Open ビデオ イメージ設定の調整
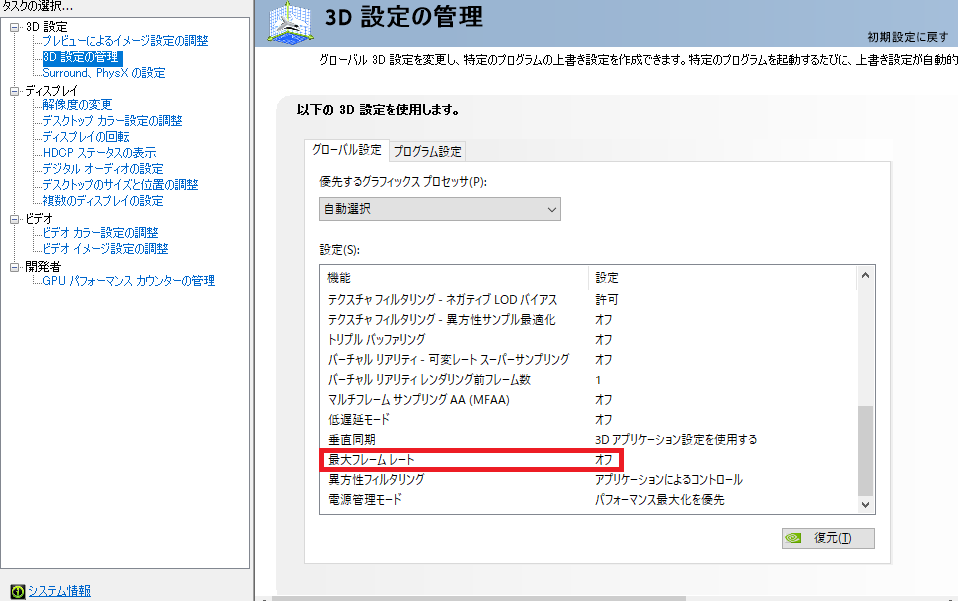Image resolution: width=958 pixels, height=601 pixels. (x=105, y=249)
